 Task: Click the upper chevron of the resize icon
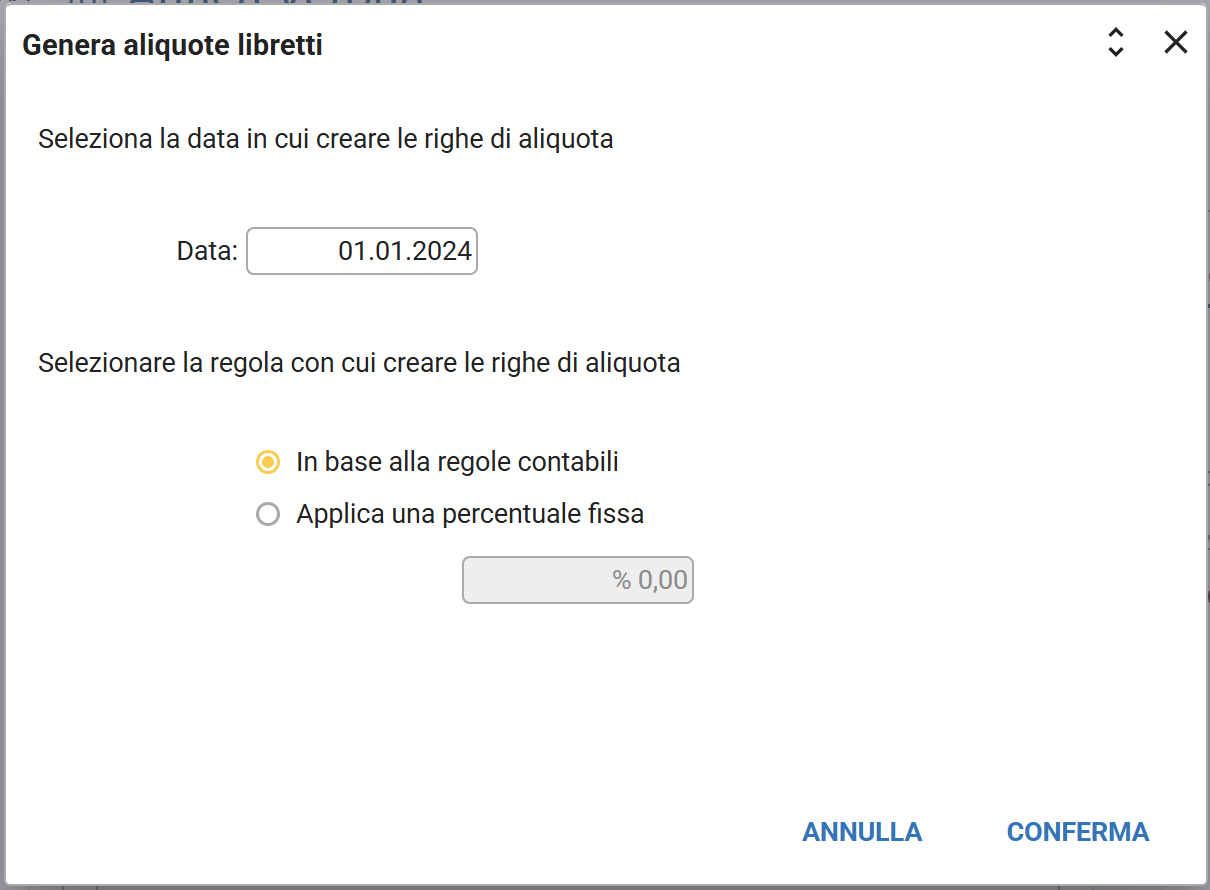[1116, 33]
